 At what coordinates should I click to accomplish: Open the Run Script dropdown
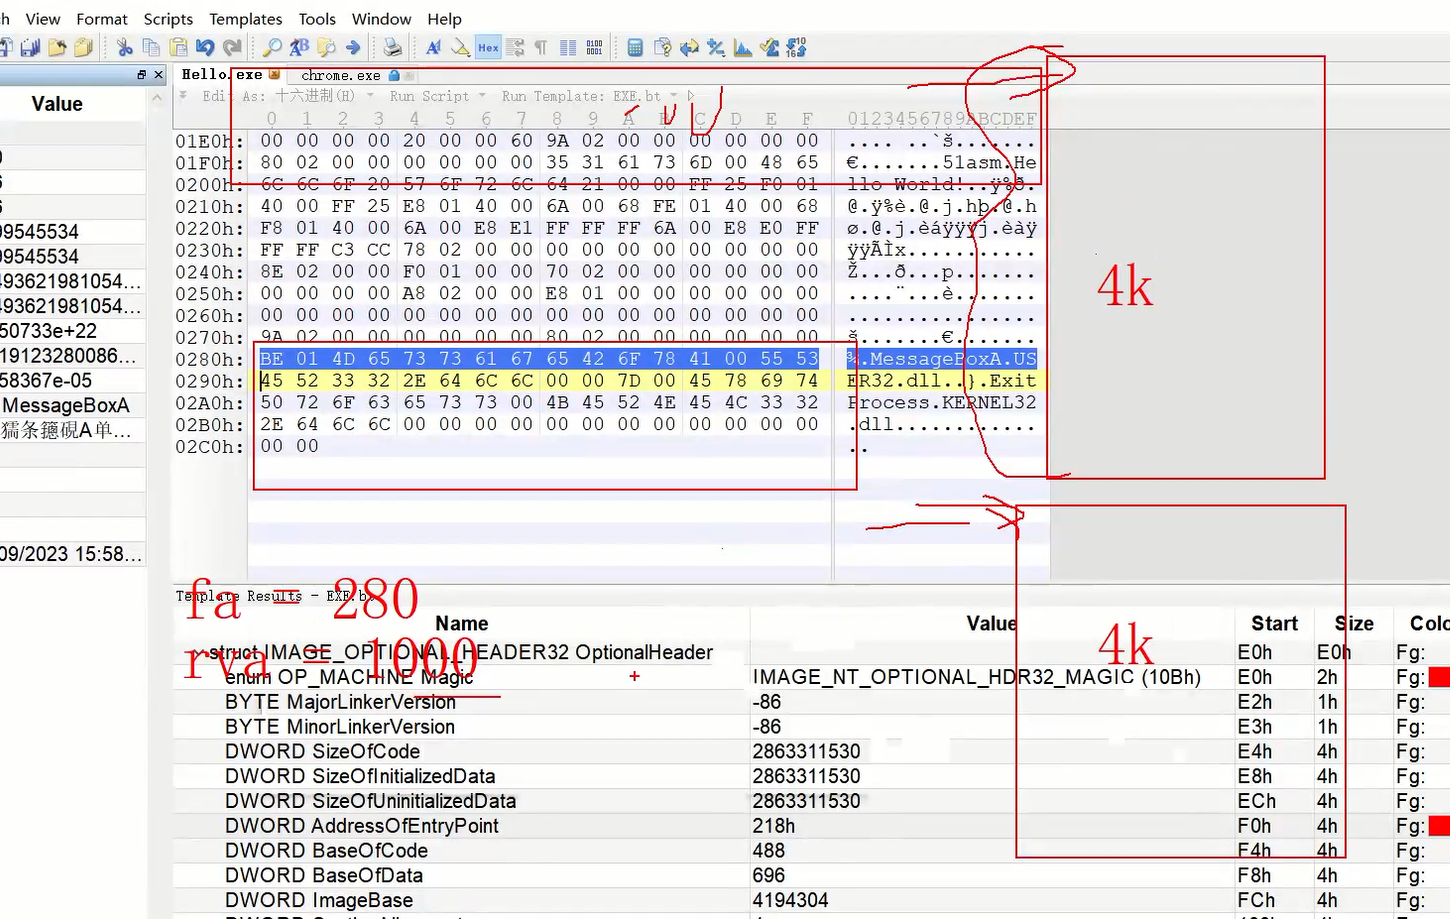coord(481,96)
